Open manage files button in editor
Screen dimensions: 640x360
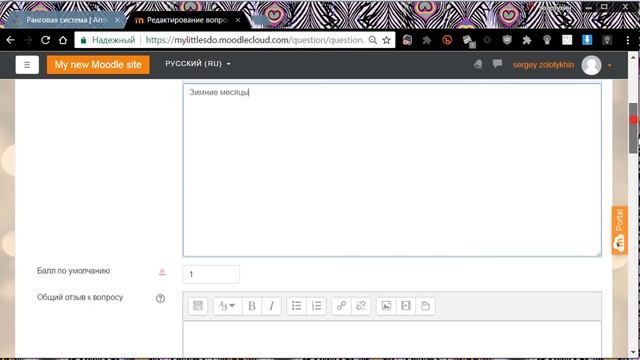click(425, 306)
